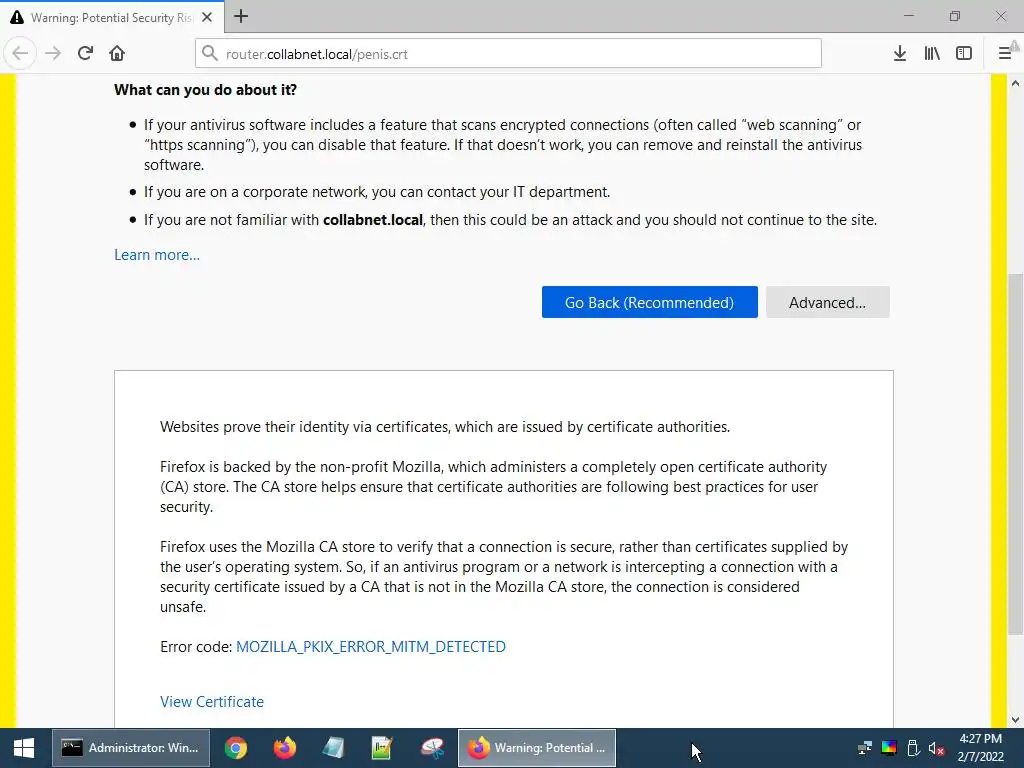Image resolution: width=1024 pixels, height=768 pixels.
Task: Open the Snipping Tool taskbar icon
Action: coord(432,748)
